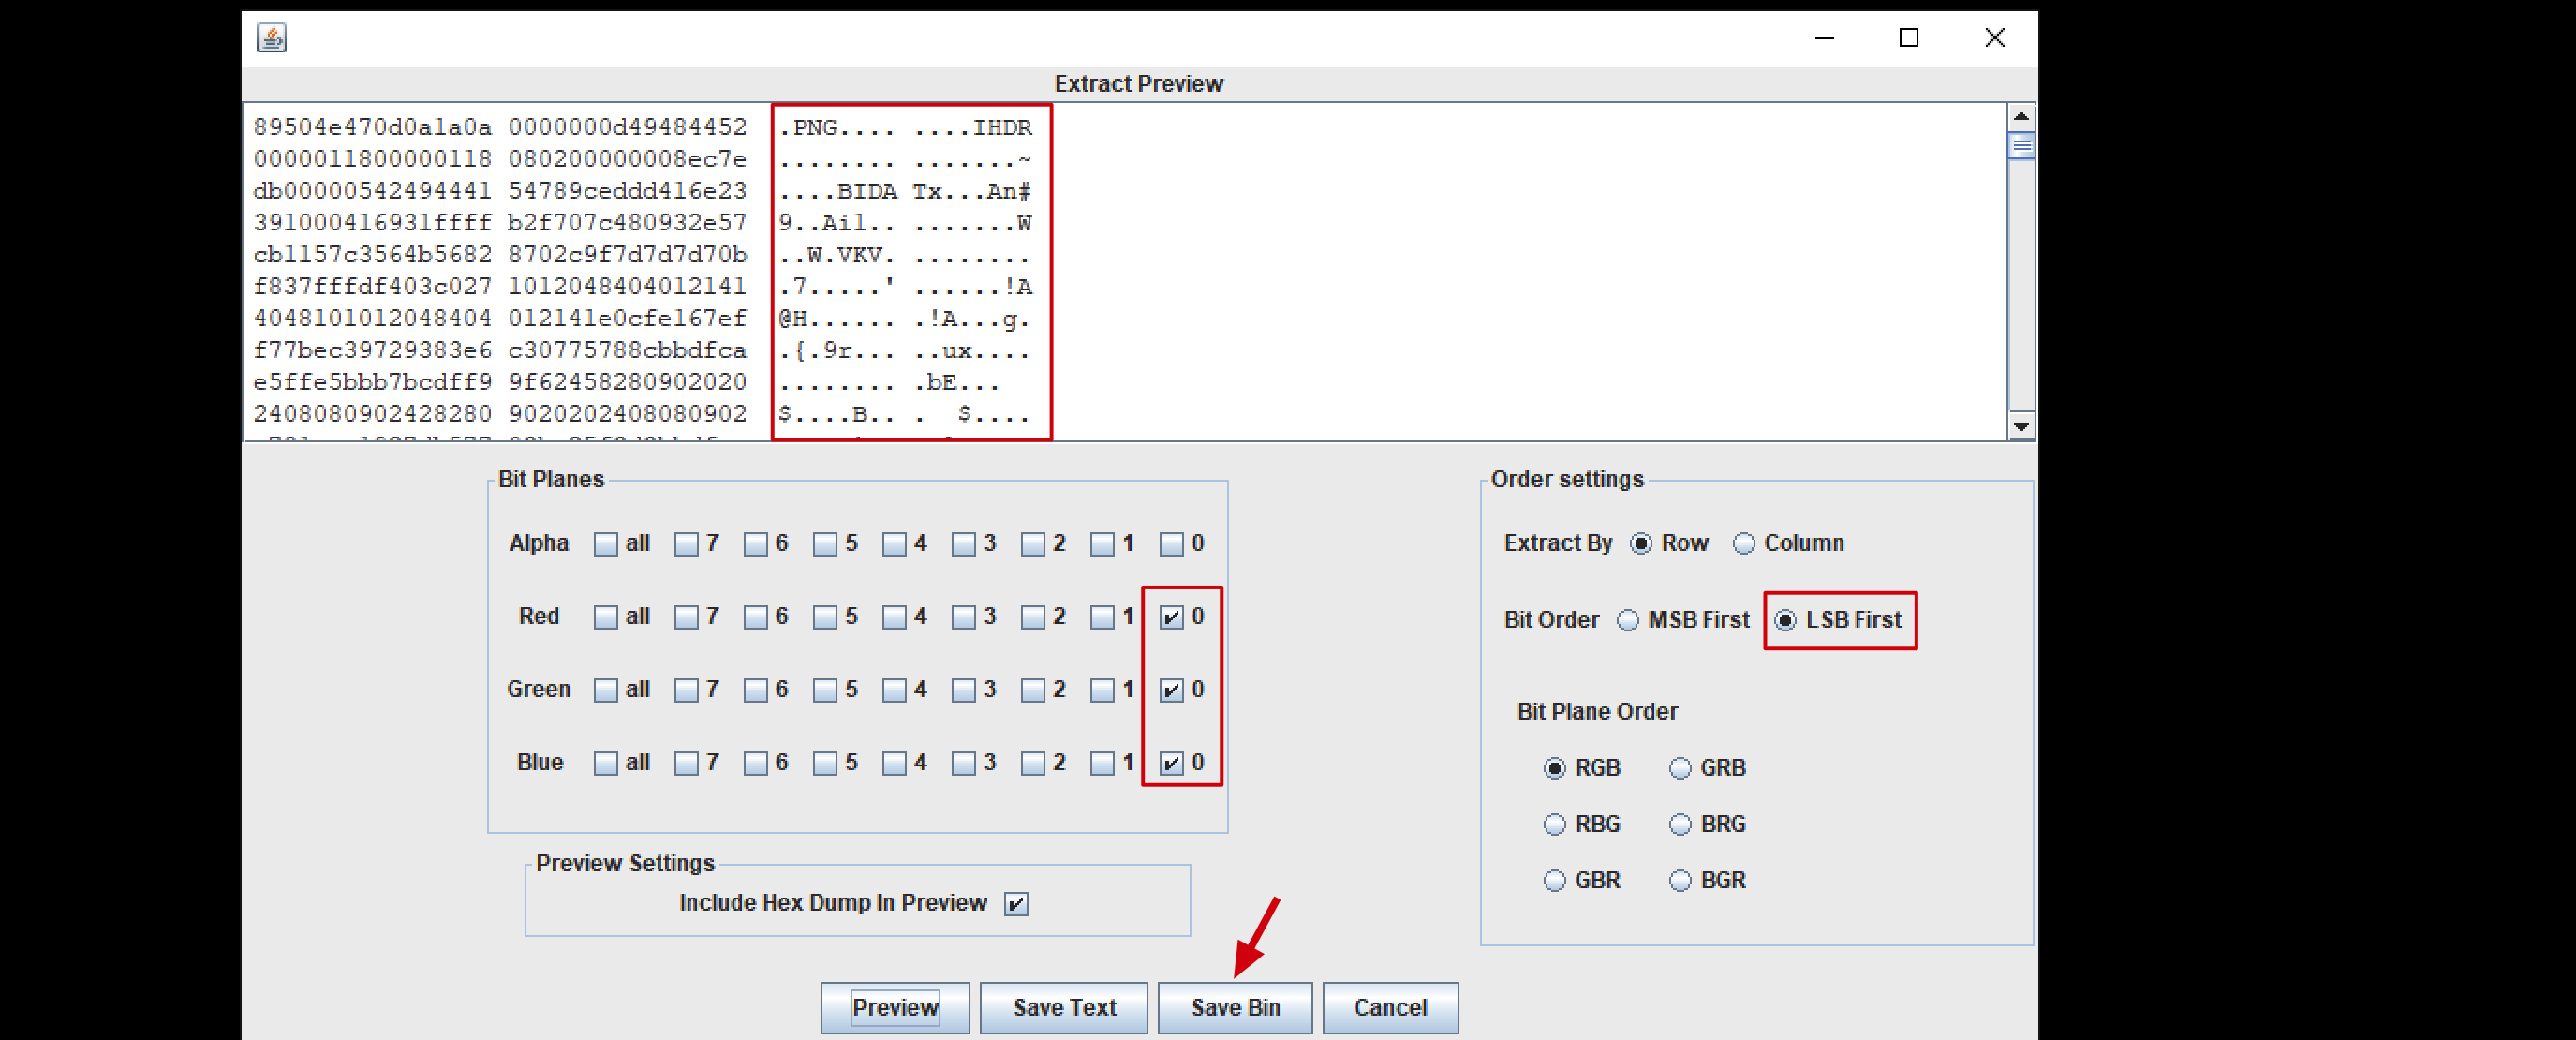Check the Red bit 5 checkbox
The height and width of the screenshot is (1040, 2576).
click(824, 617)
